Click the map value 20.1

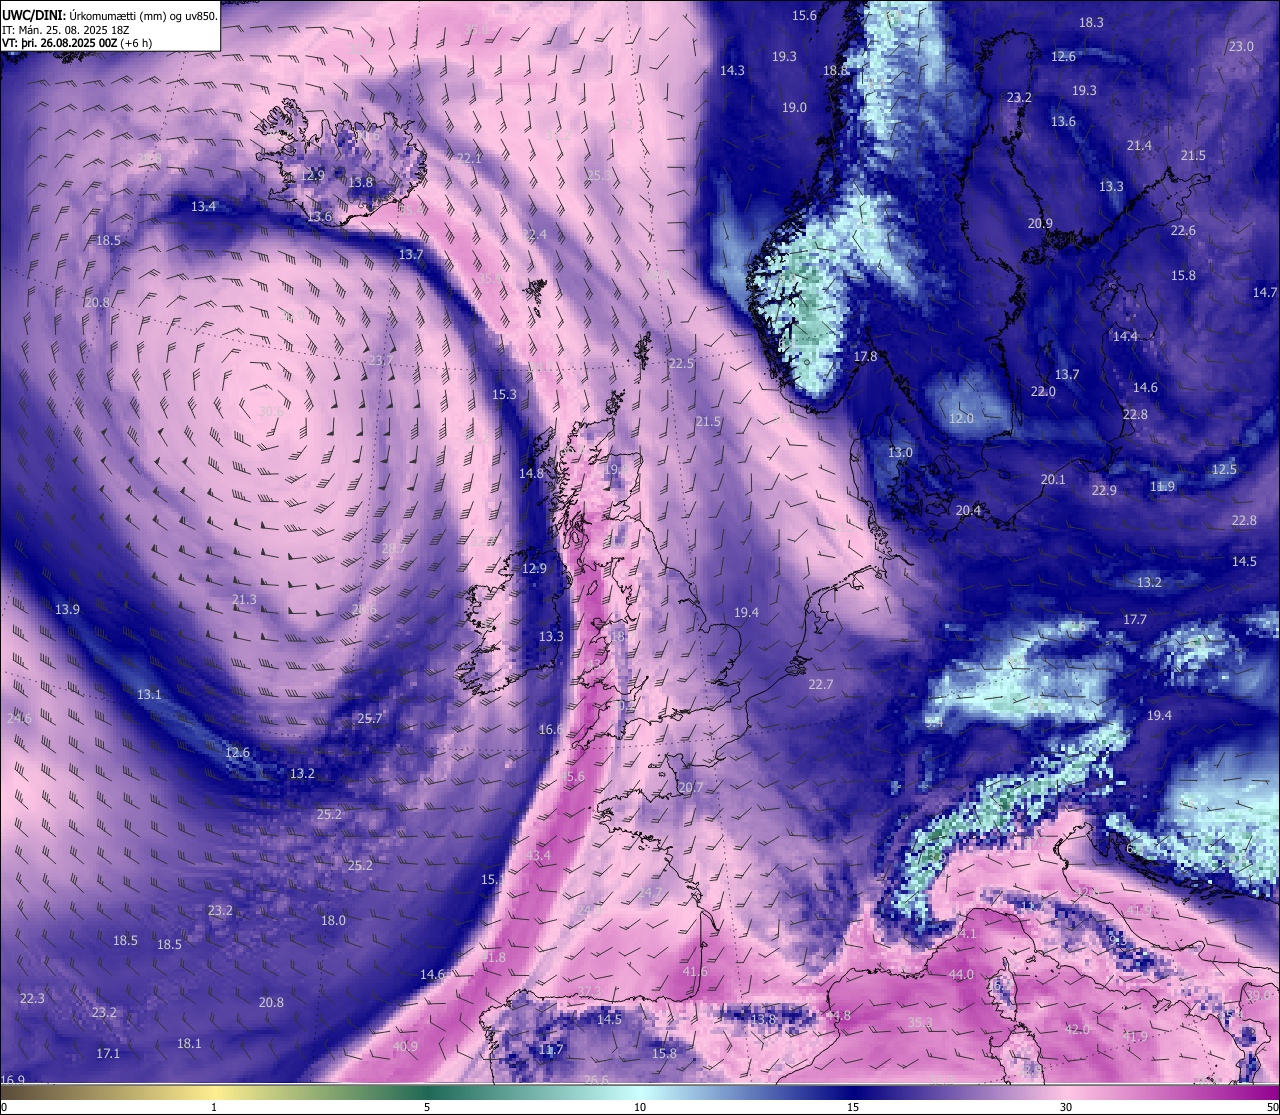pos(1053,479)
